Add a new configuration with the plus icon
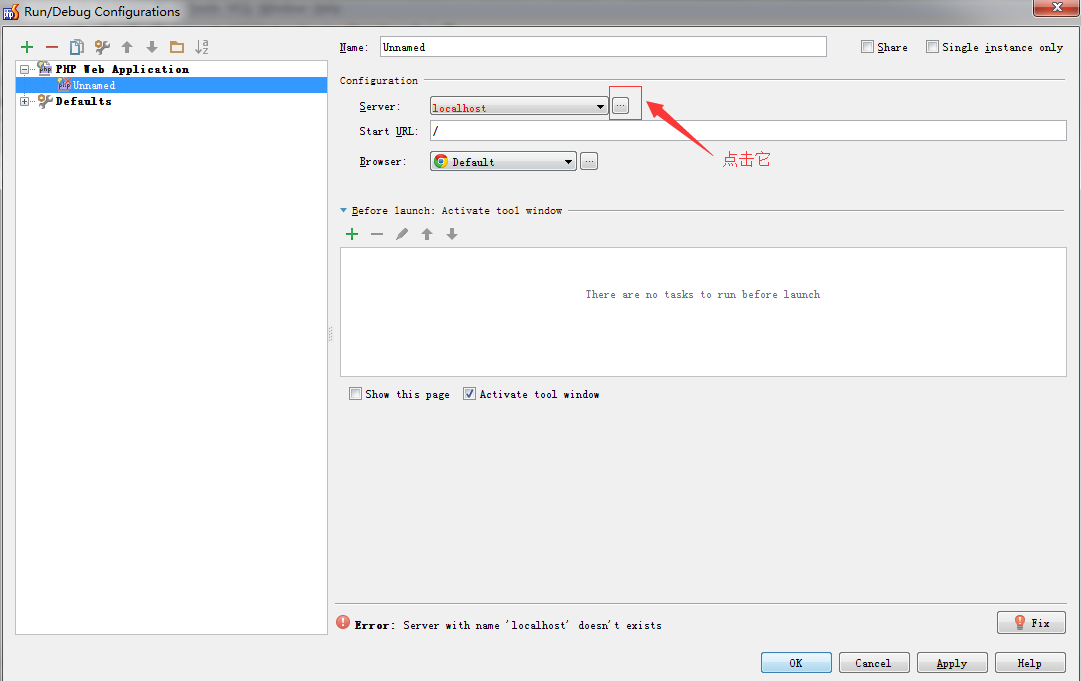This screenshot has height=681, width=1081. [x=27, y=47]
